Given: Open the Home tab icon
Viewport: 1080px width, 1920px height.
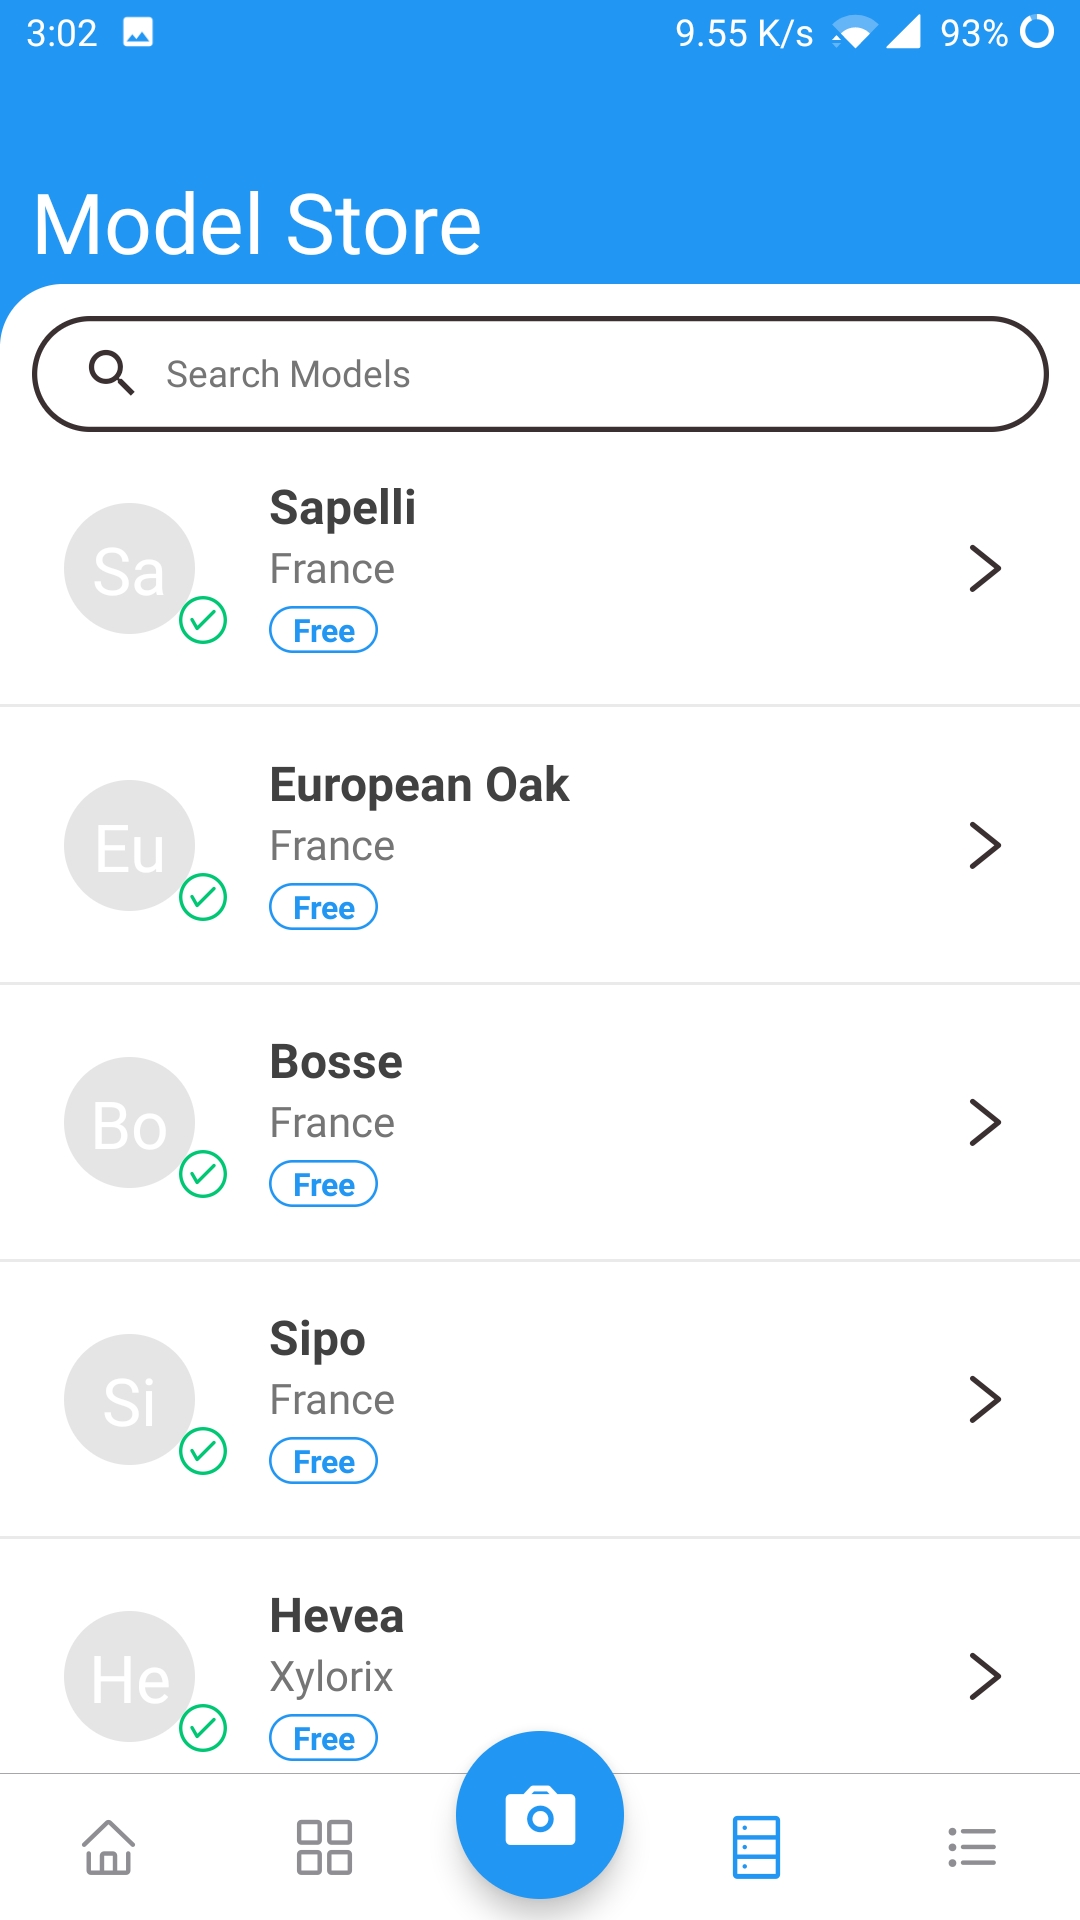Looking at the screenshot, I should coord(108,1846).
